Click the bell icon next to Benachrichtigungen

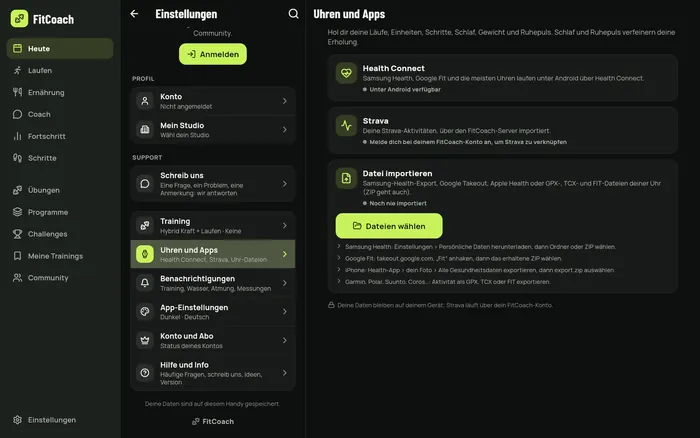tap(145, 283)
